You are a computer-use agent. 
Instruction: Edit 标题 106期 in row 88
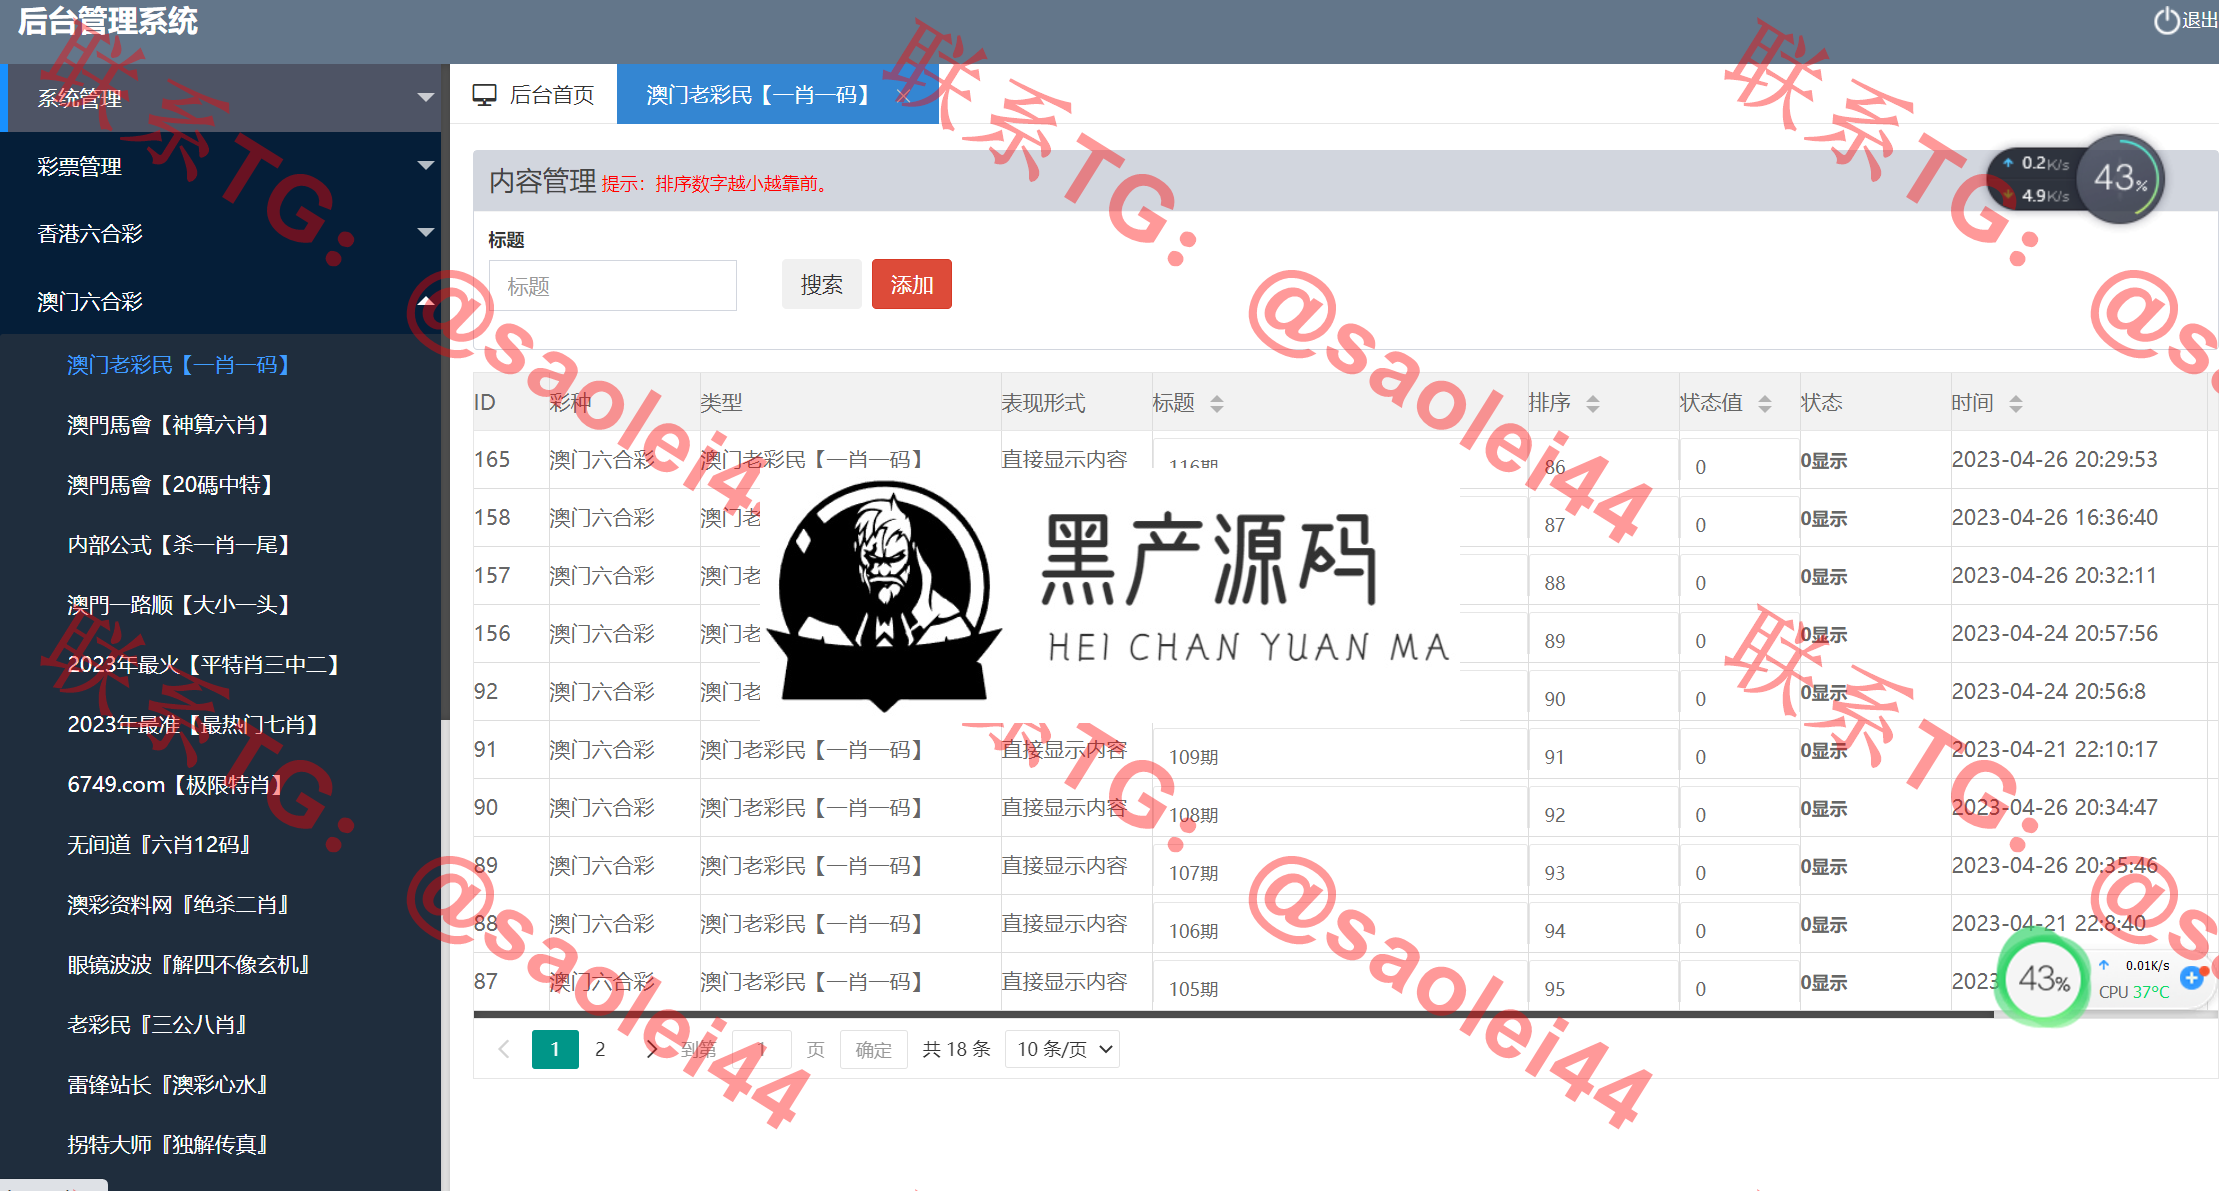click(x=1338, y=930)
